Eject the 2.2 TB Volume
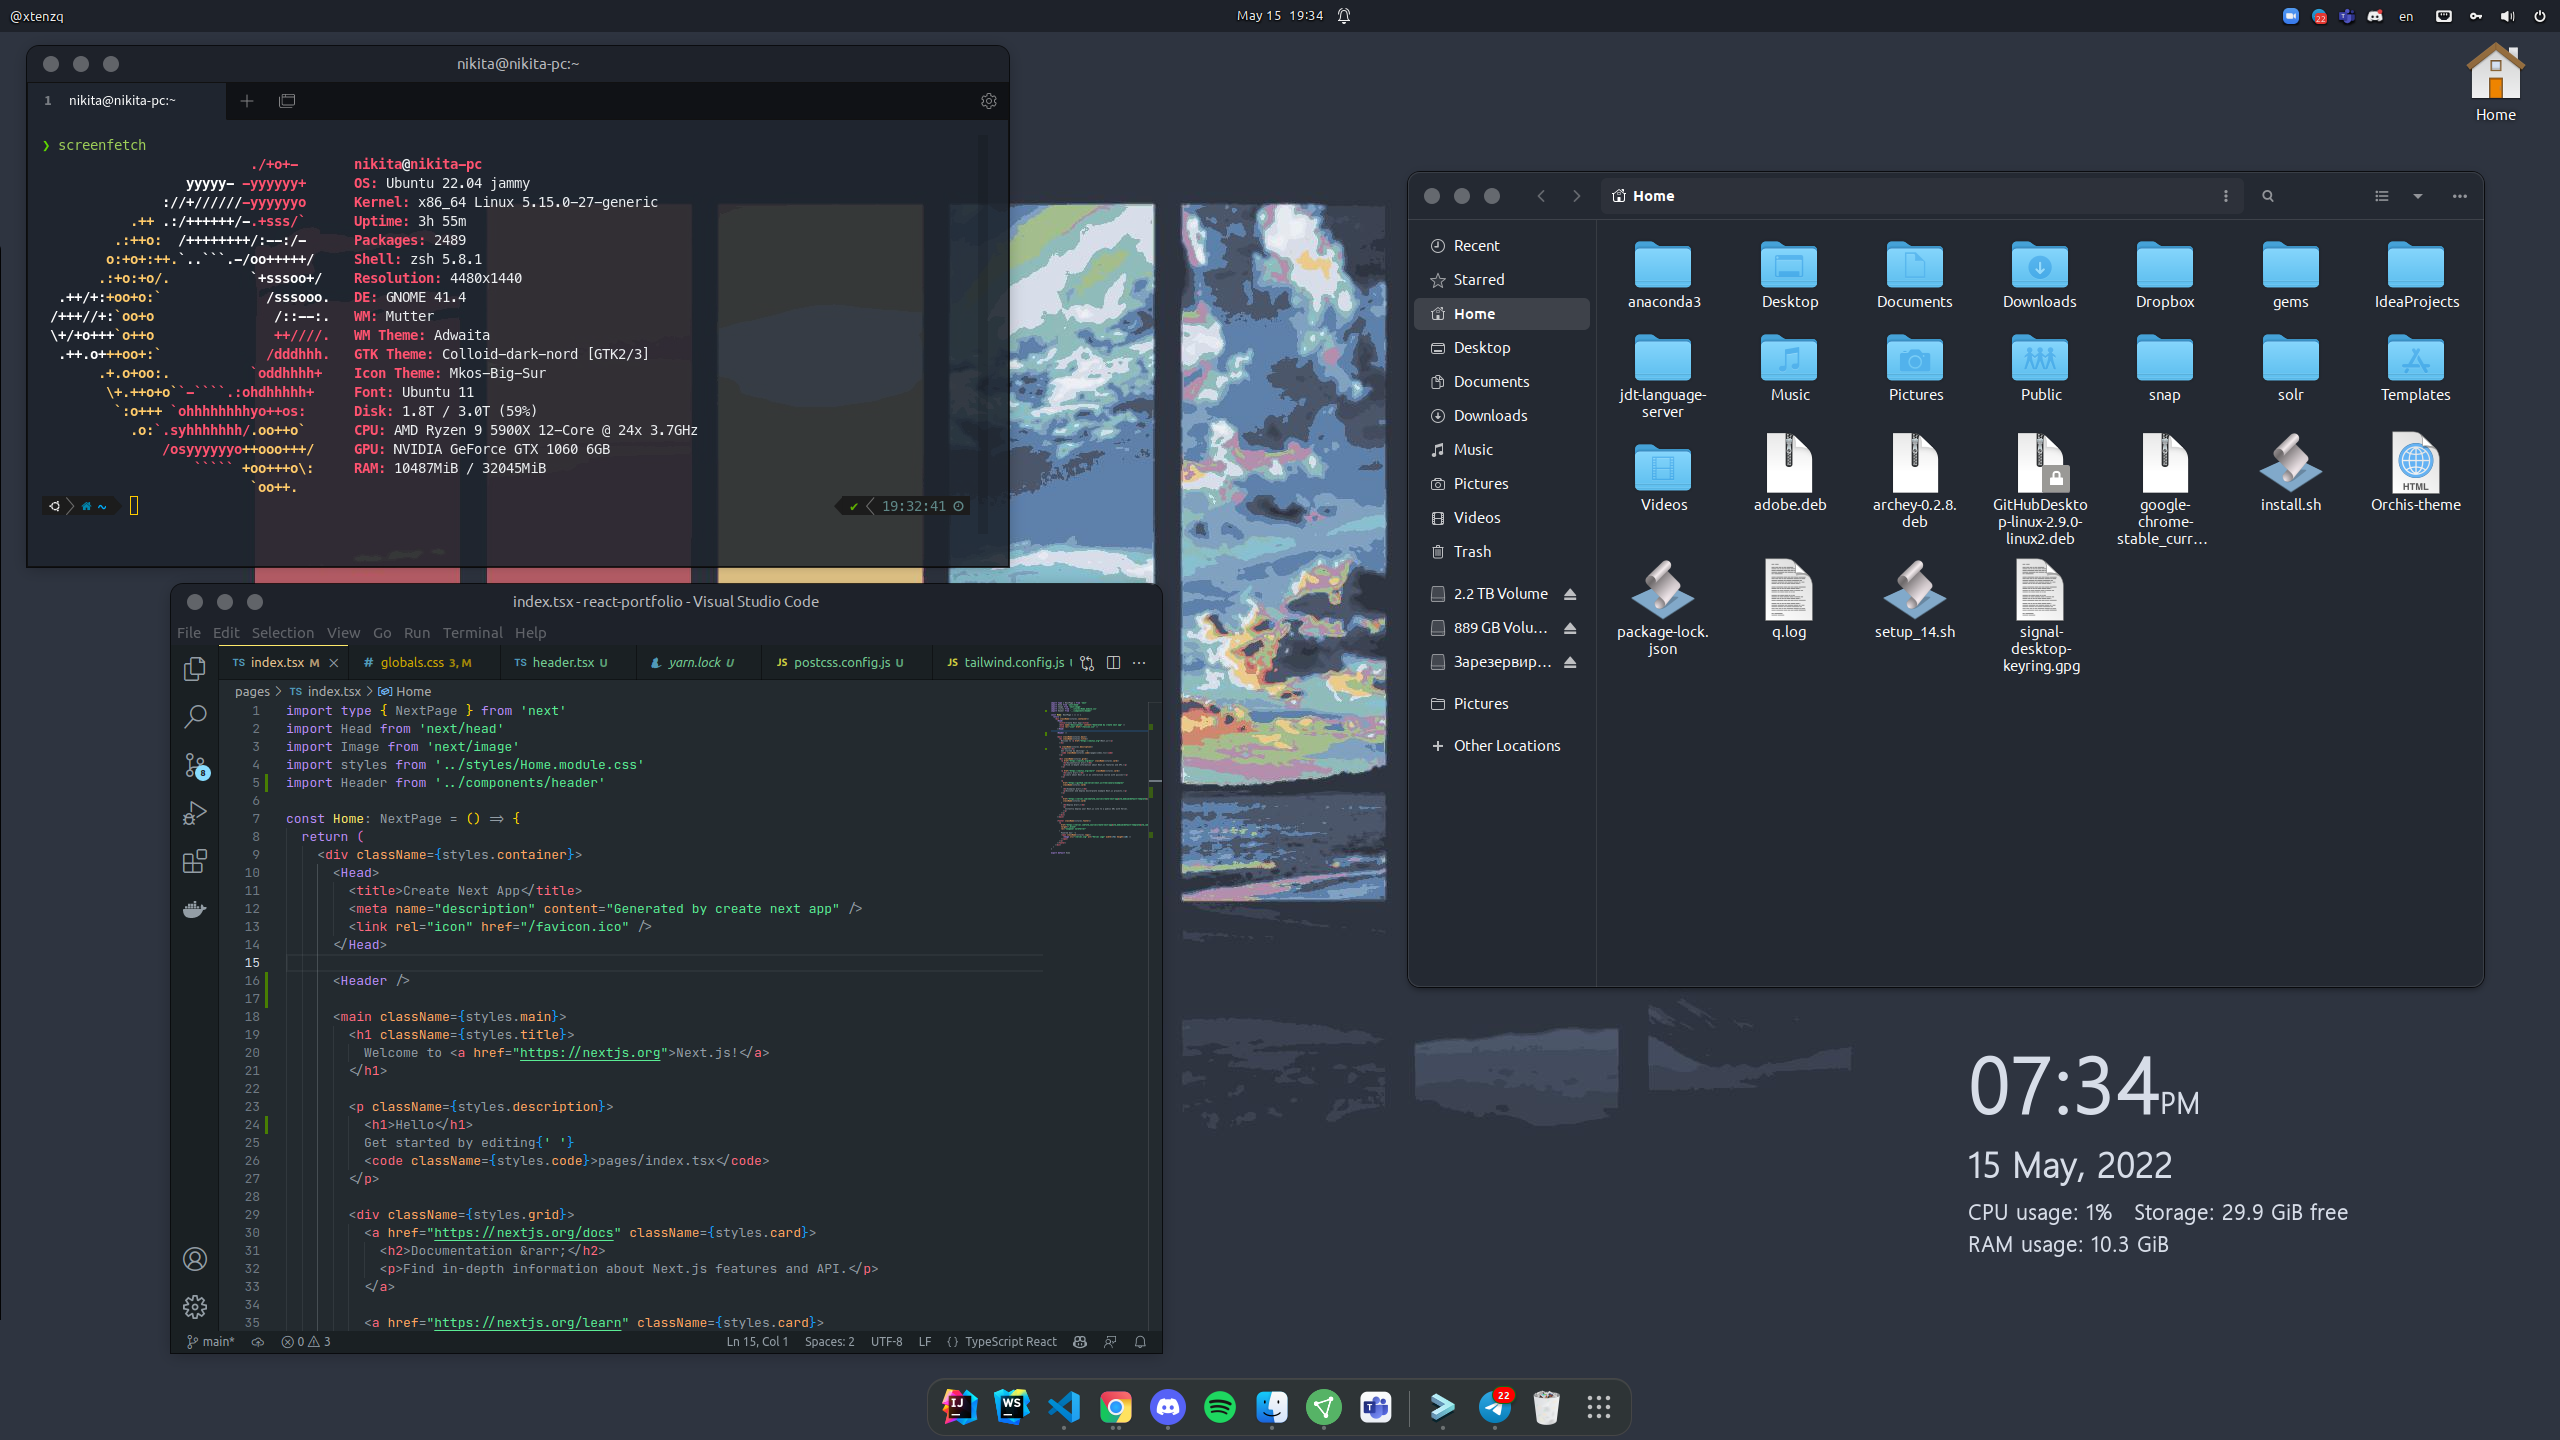 (1570, 594)
